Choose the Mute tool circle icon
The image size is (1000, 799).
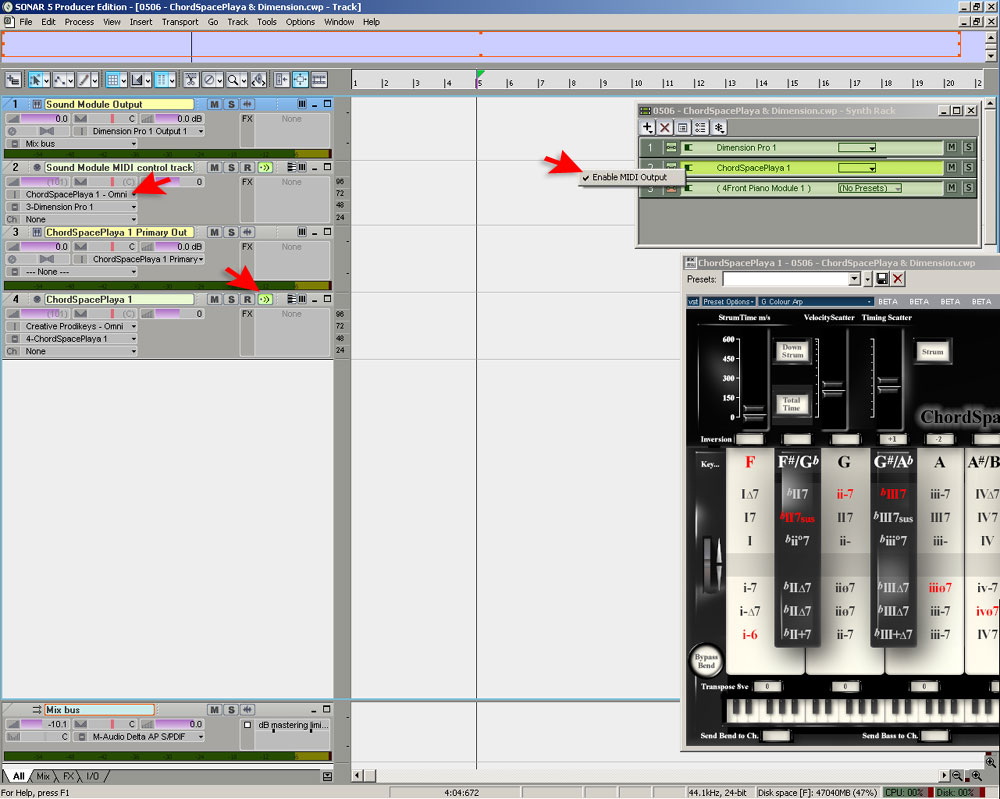click(x=209, y=80)
